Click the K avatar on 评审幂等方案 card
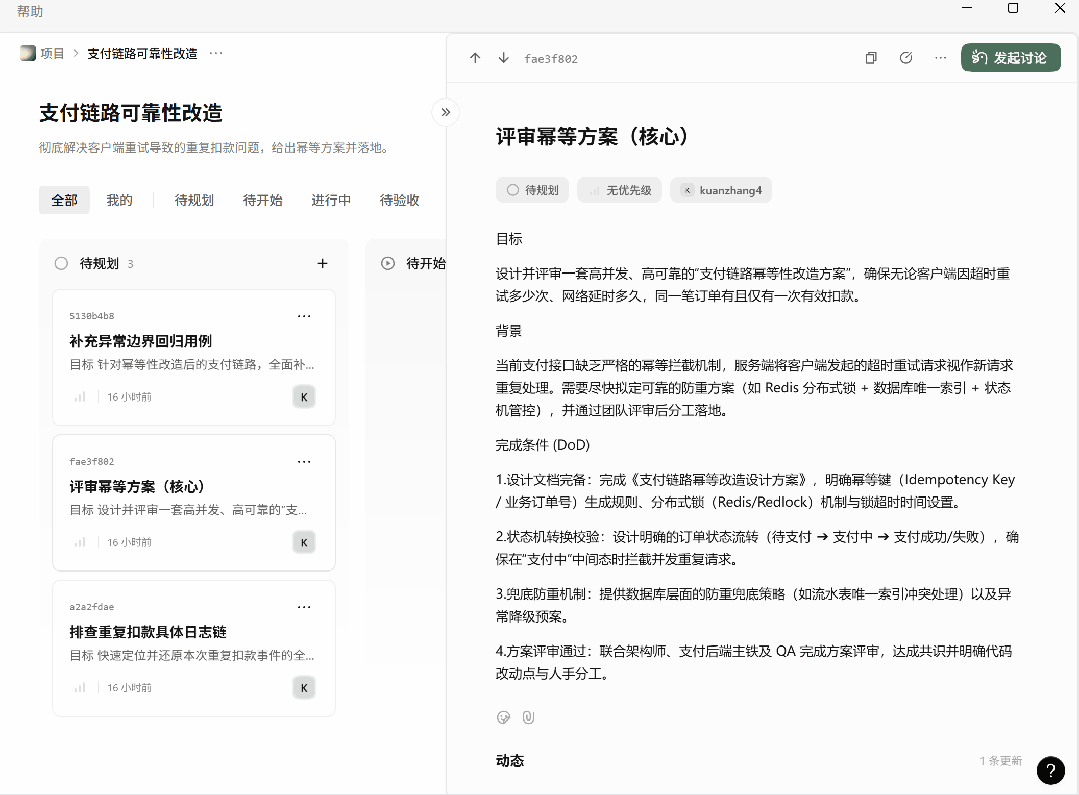The image size is (1079, 795). tap(304, 542)
